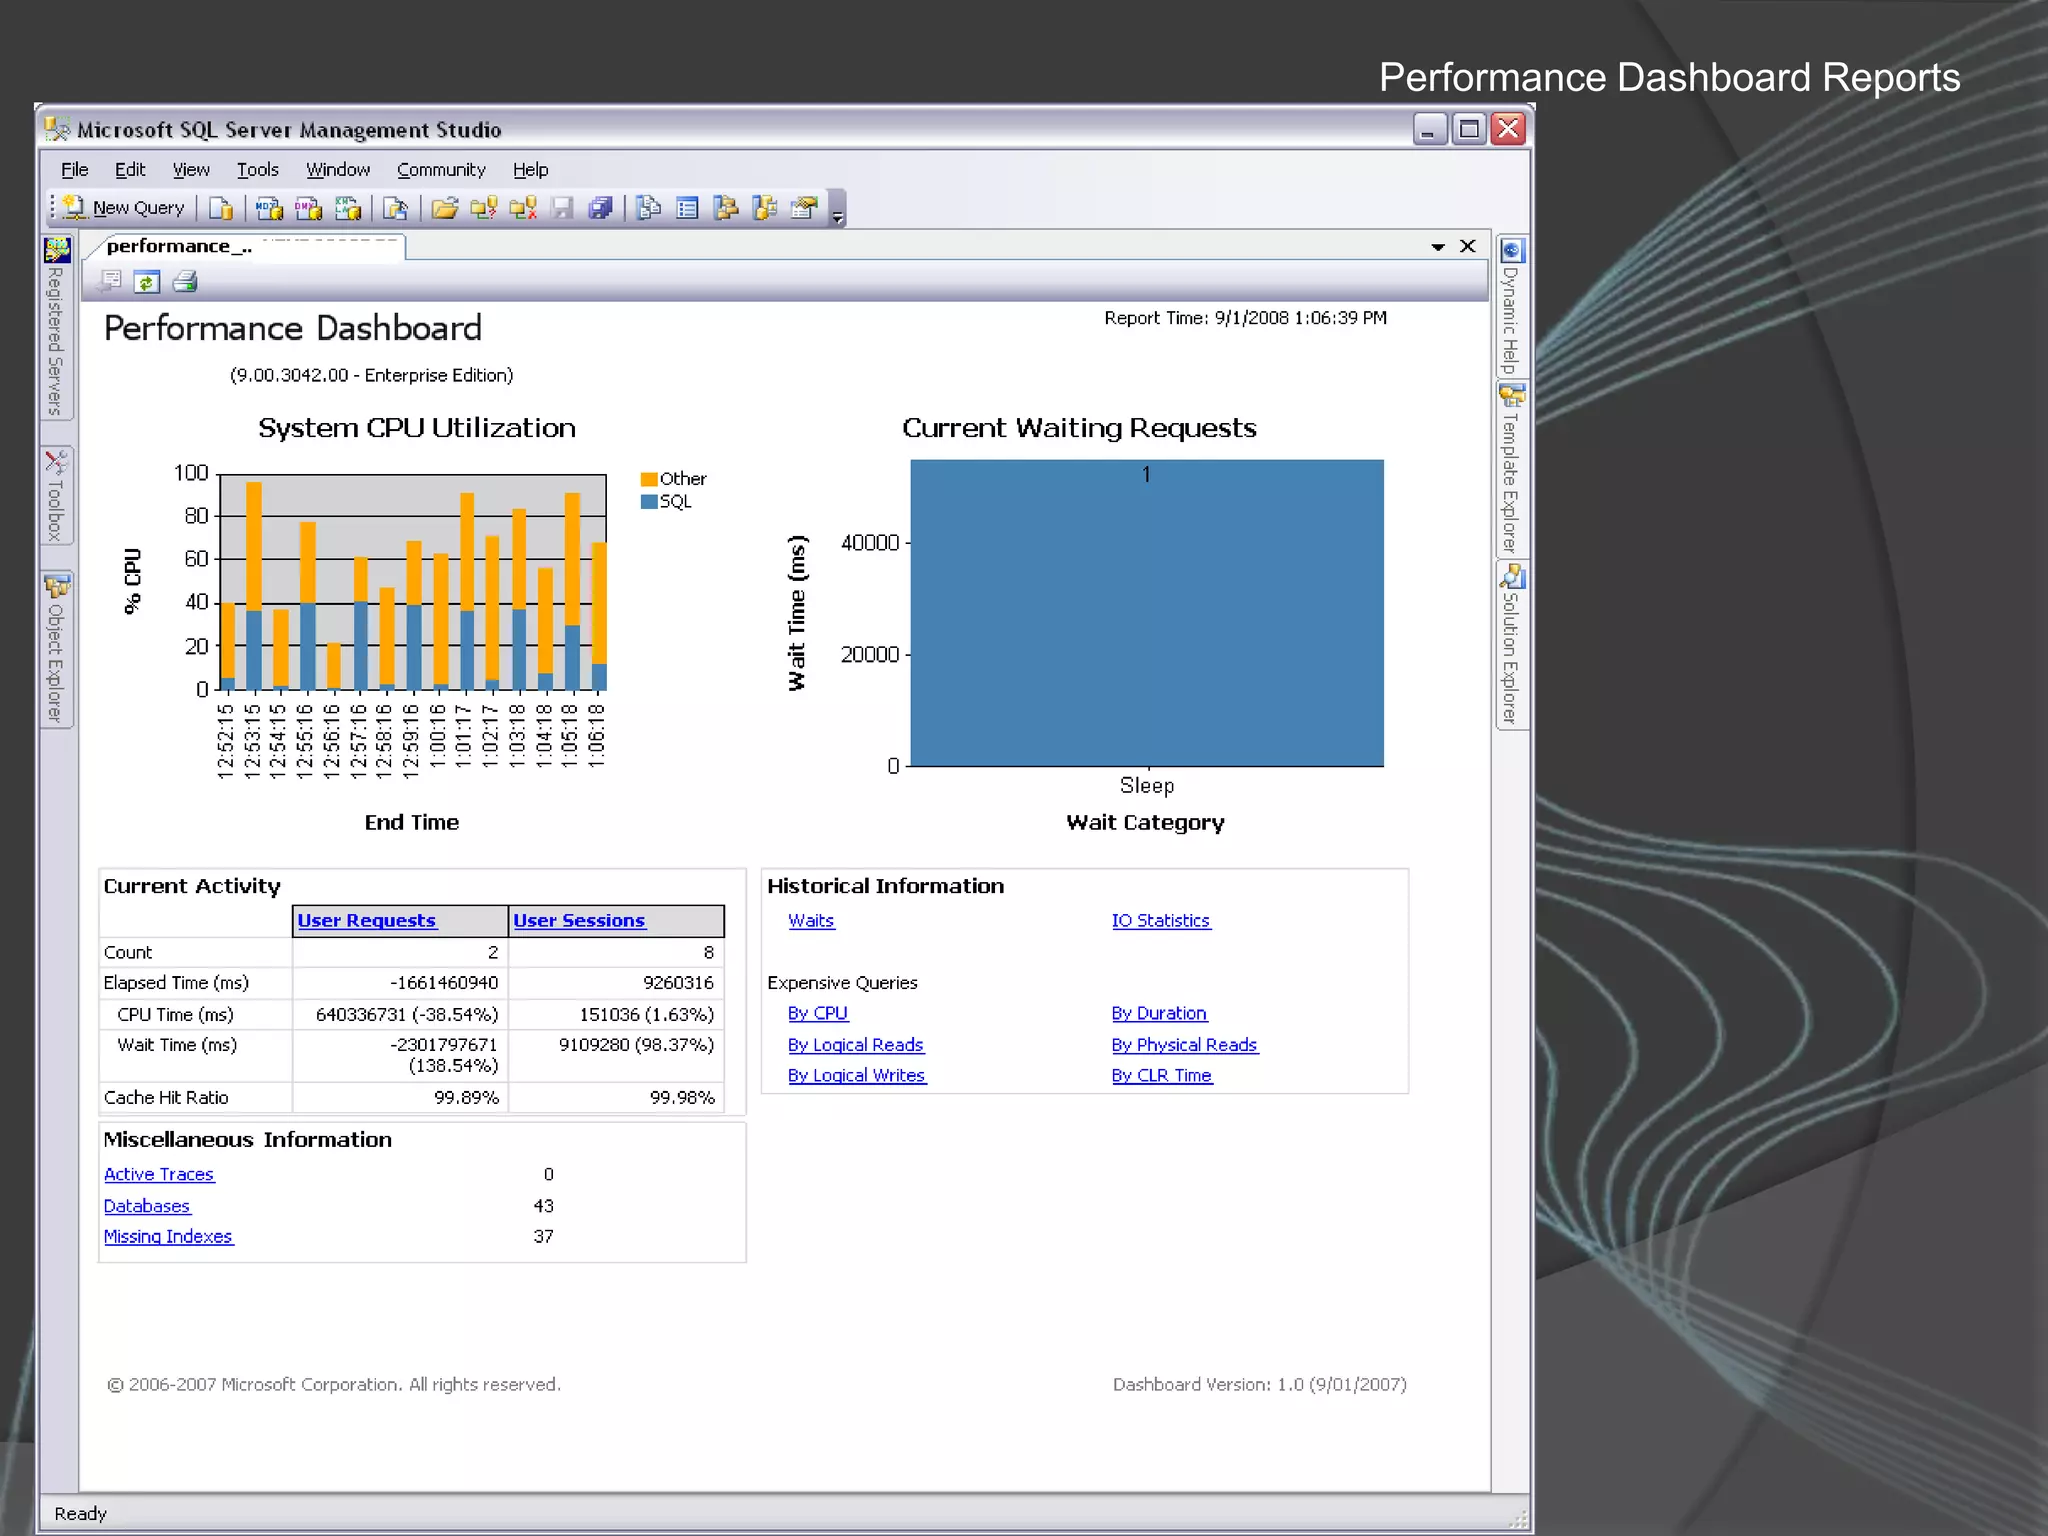The width and height of the screenshot is (2048, 1536).
Task: Click the disconnect icon with red X
Action: [523, 208]
